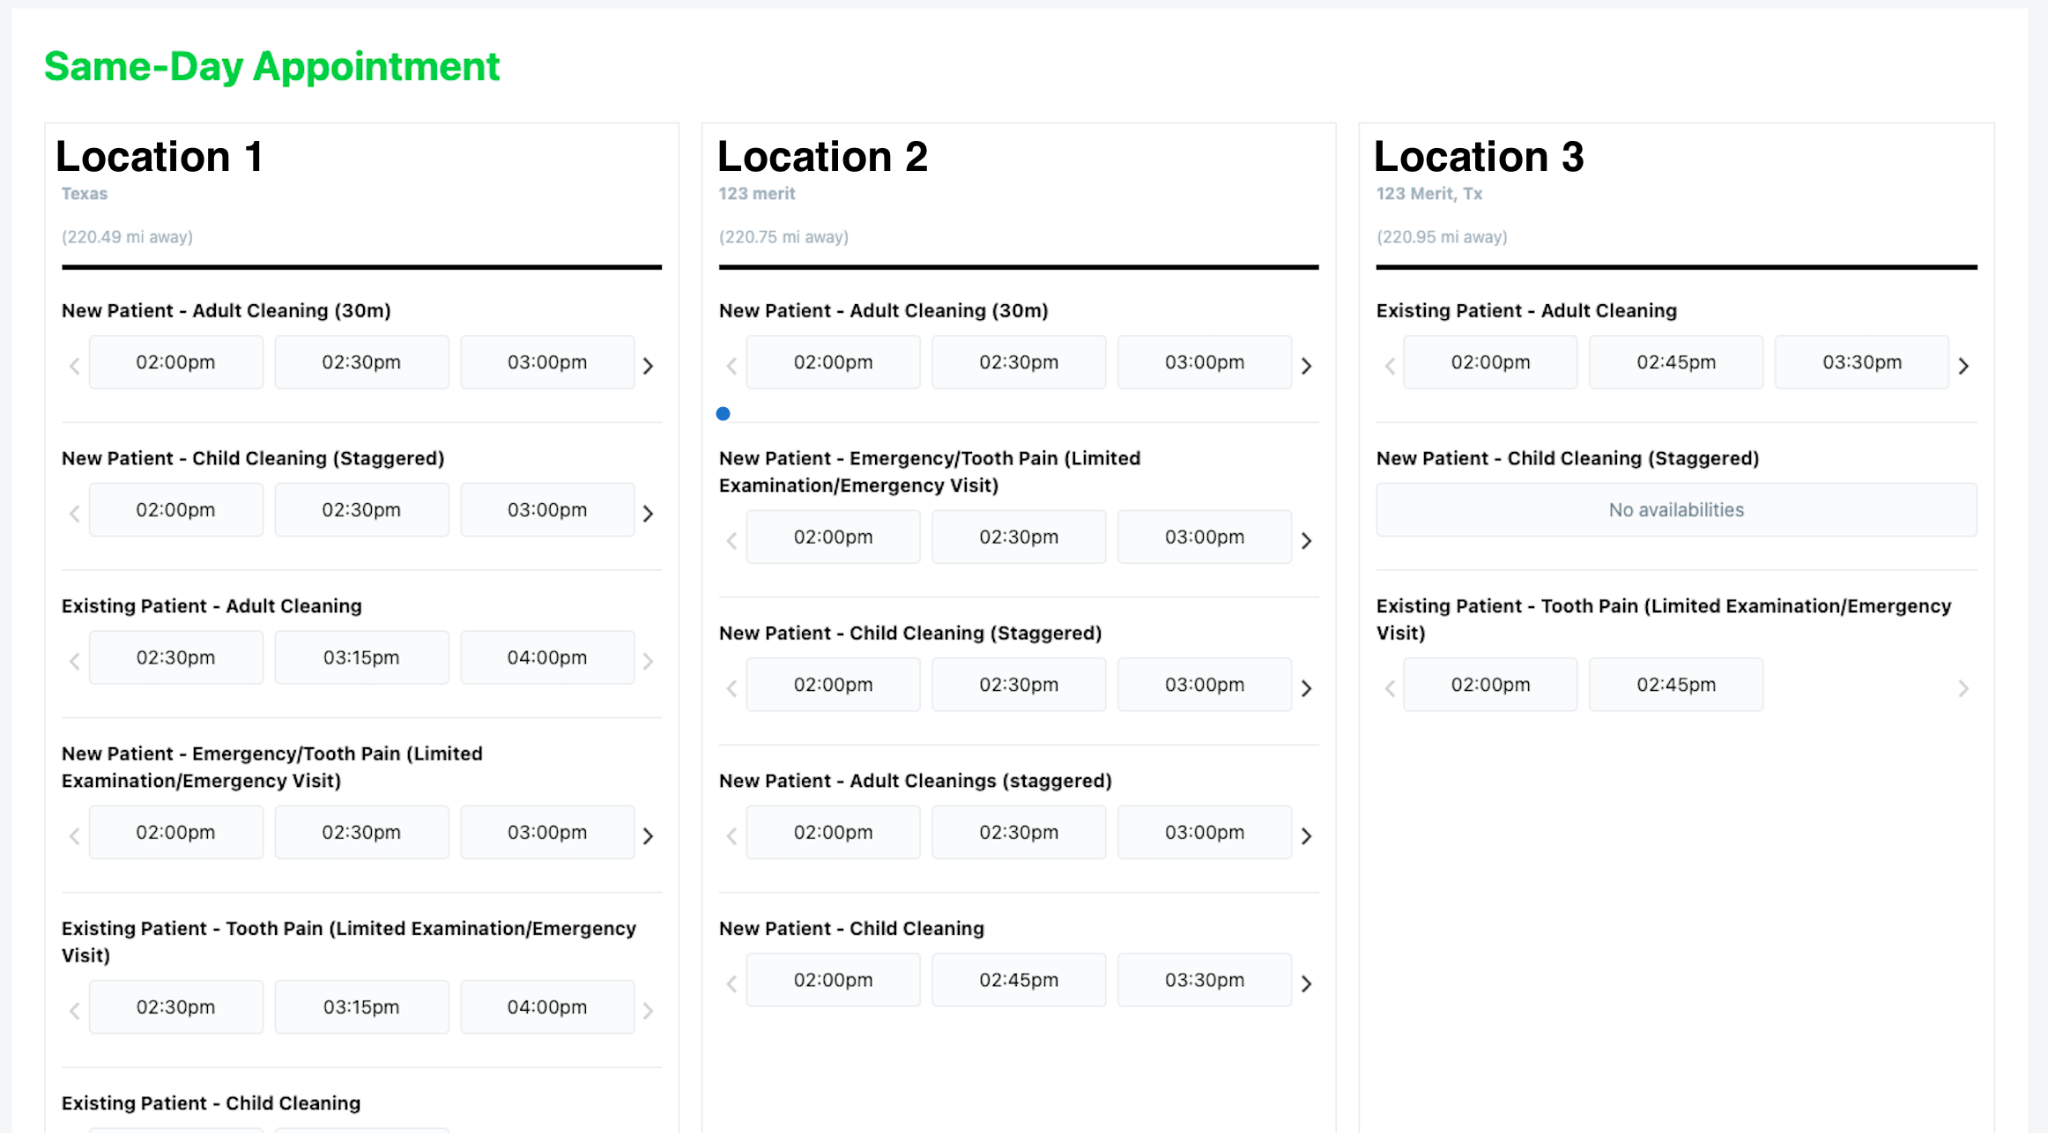Image resolution: width=2048 pixels, height=1133 pixels.
Task: Show next times for Location 2 Child Cleaning (Staggered)
Action: tap(1306, 688)
